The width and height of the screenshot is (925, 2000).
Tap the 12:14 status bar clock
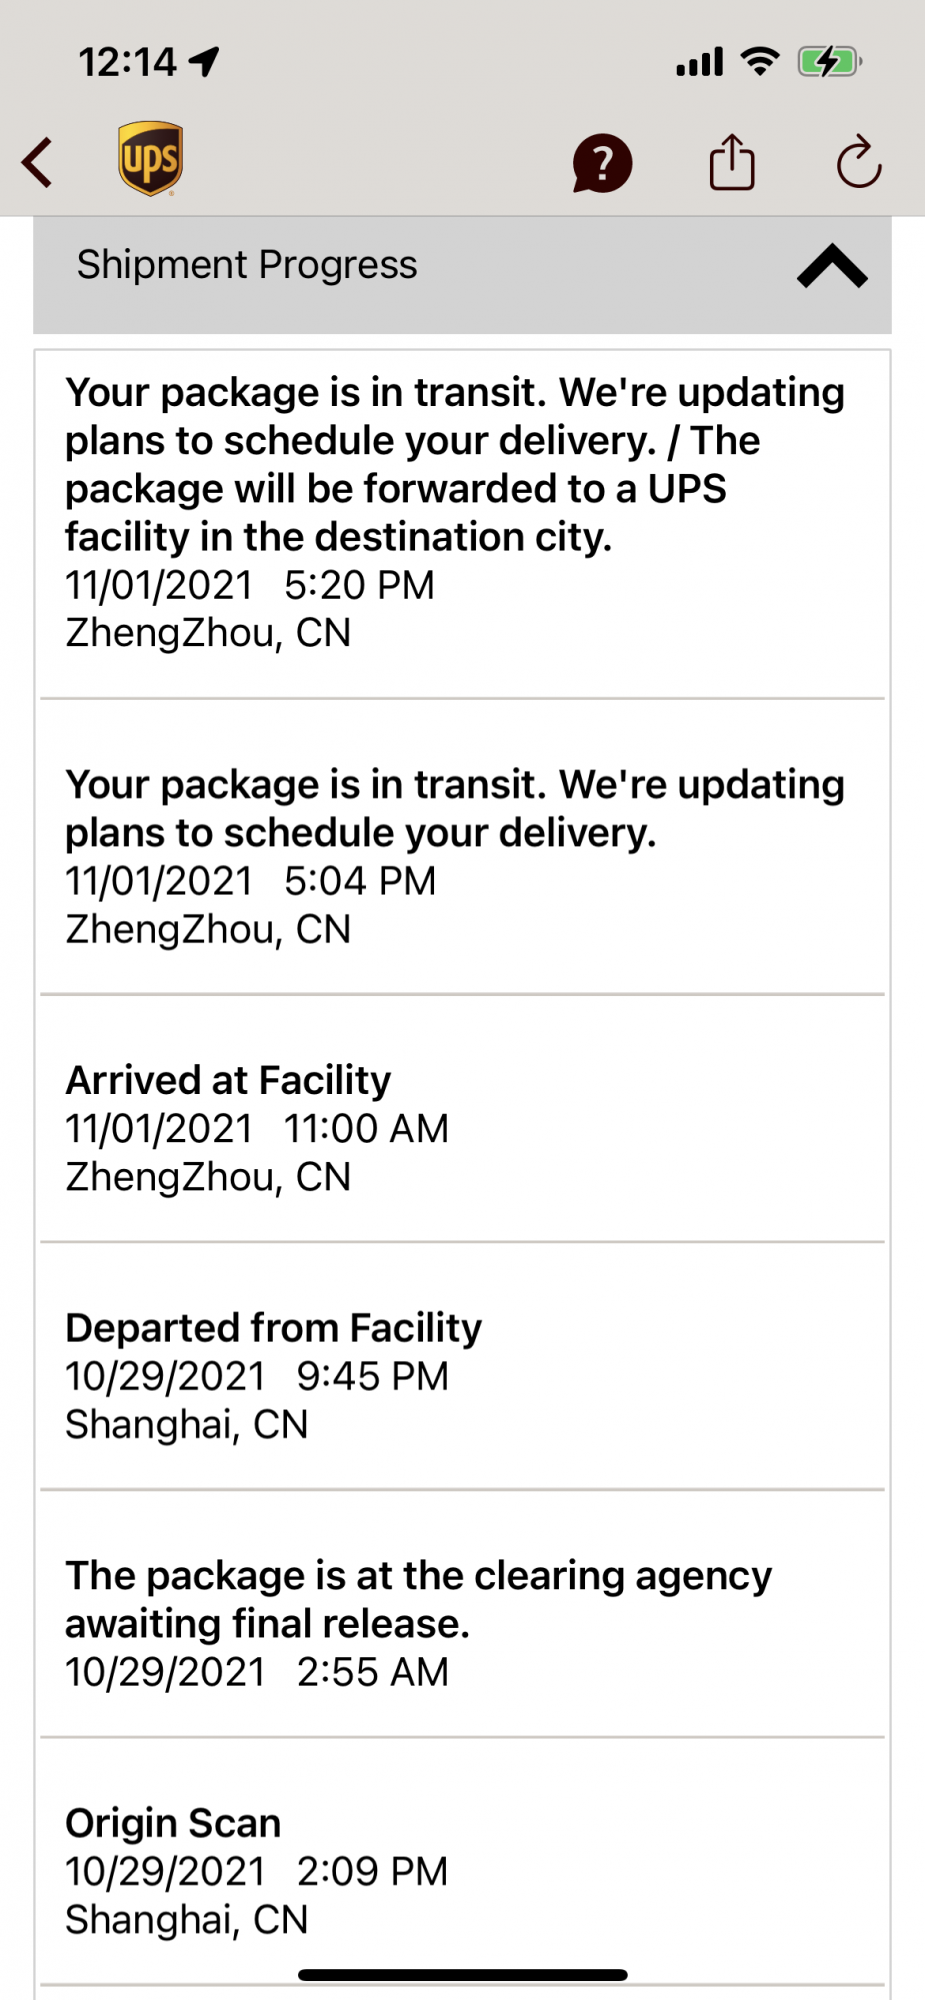127,63
